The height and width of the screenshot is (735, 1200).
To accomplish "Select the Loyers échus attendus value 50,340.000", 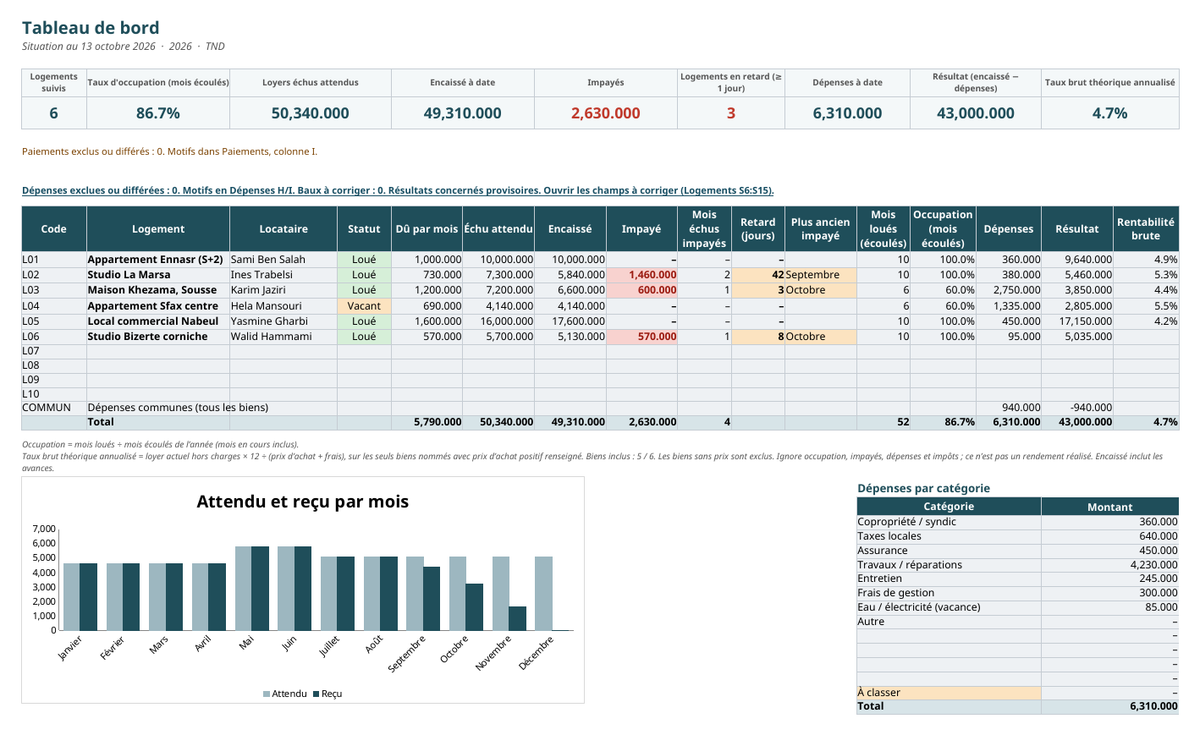I will click(310, 113).
